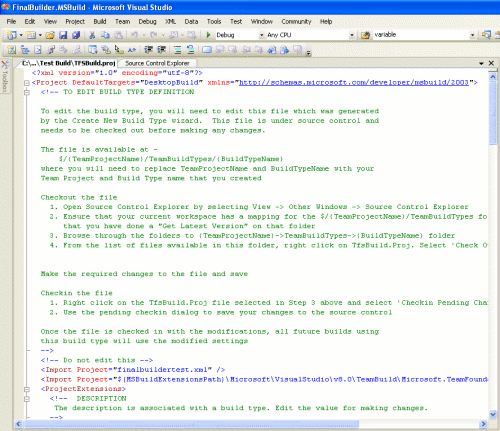This screenshot has height=431, width=500.
Task: Collapse the DESCRIPTION comment outline node
Action: 27,399
